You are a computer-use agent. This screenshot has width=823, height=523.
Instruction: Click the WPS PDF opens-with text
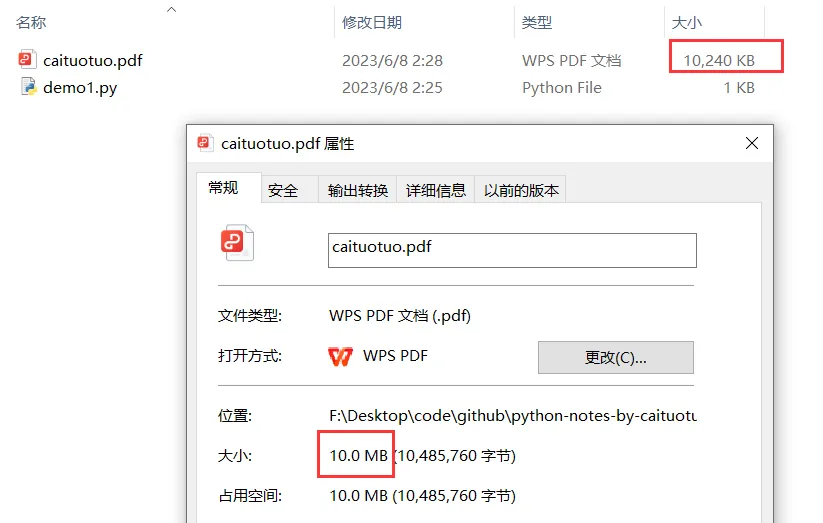[395, 356]
